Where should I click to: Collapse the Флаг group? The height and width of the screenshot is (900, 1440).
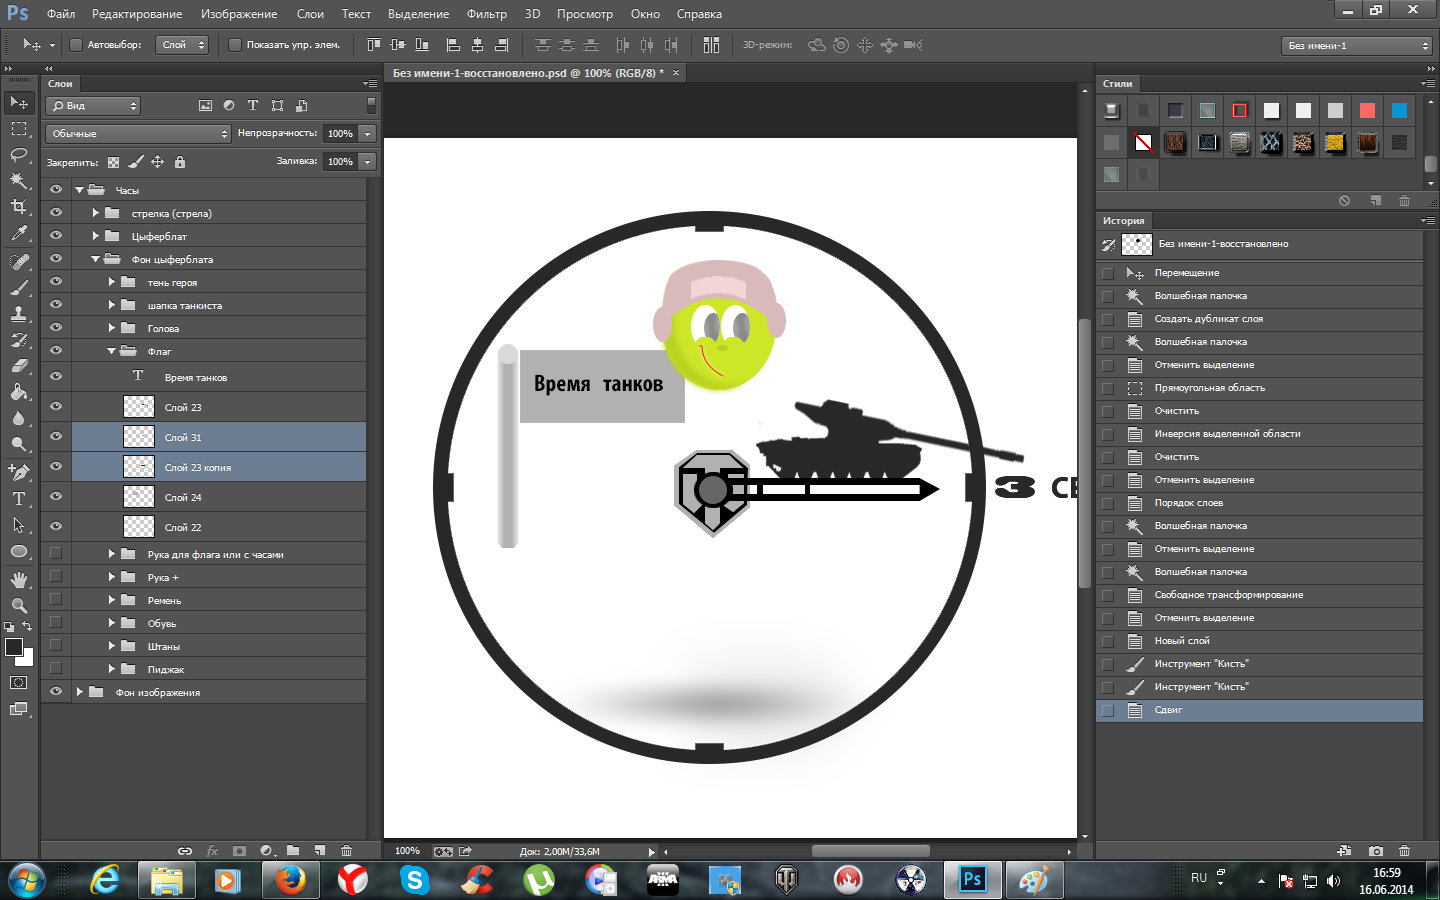pos(112,351)
